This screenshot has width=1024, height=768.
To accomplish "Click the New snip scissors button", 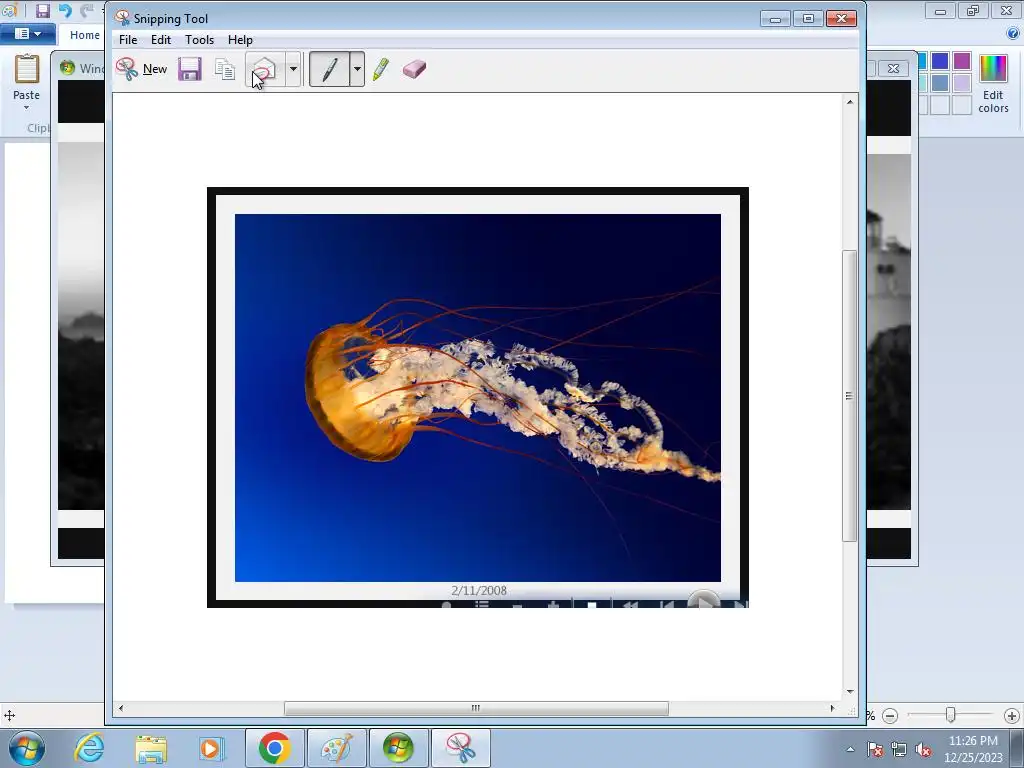I will pos(142,69).
